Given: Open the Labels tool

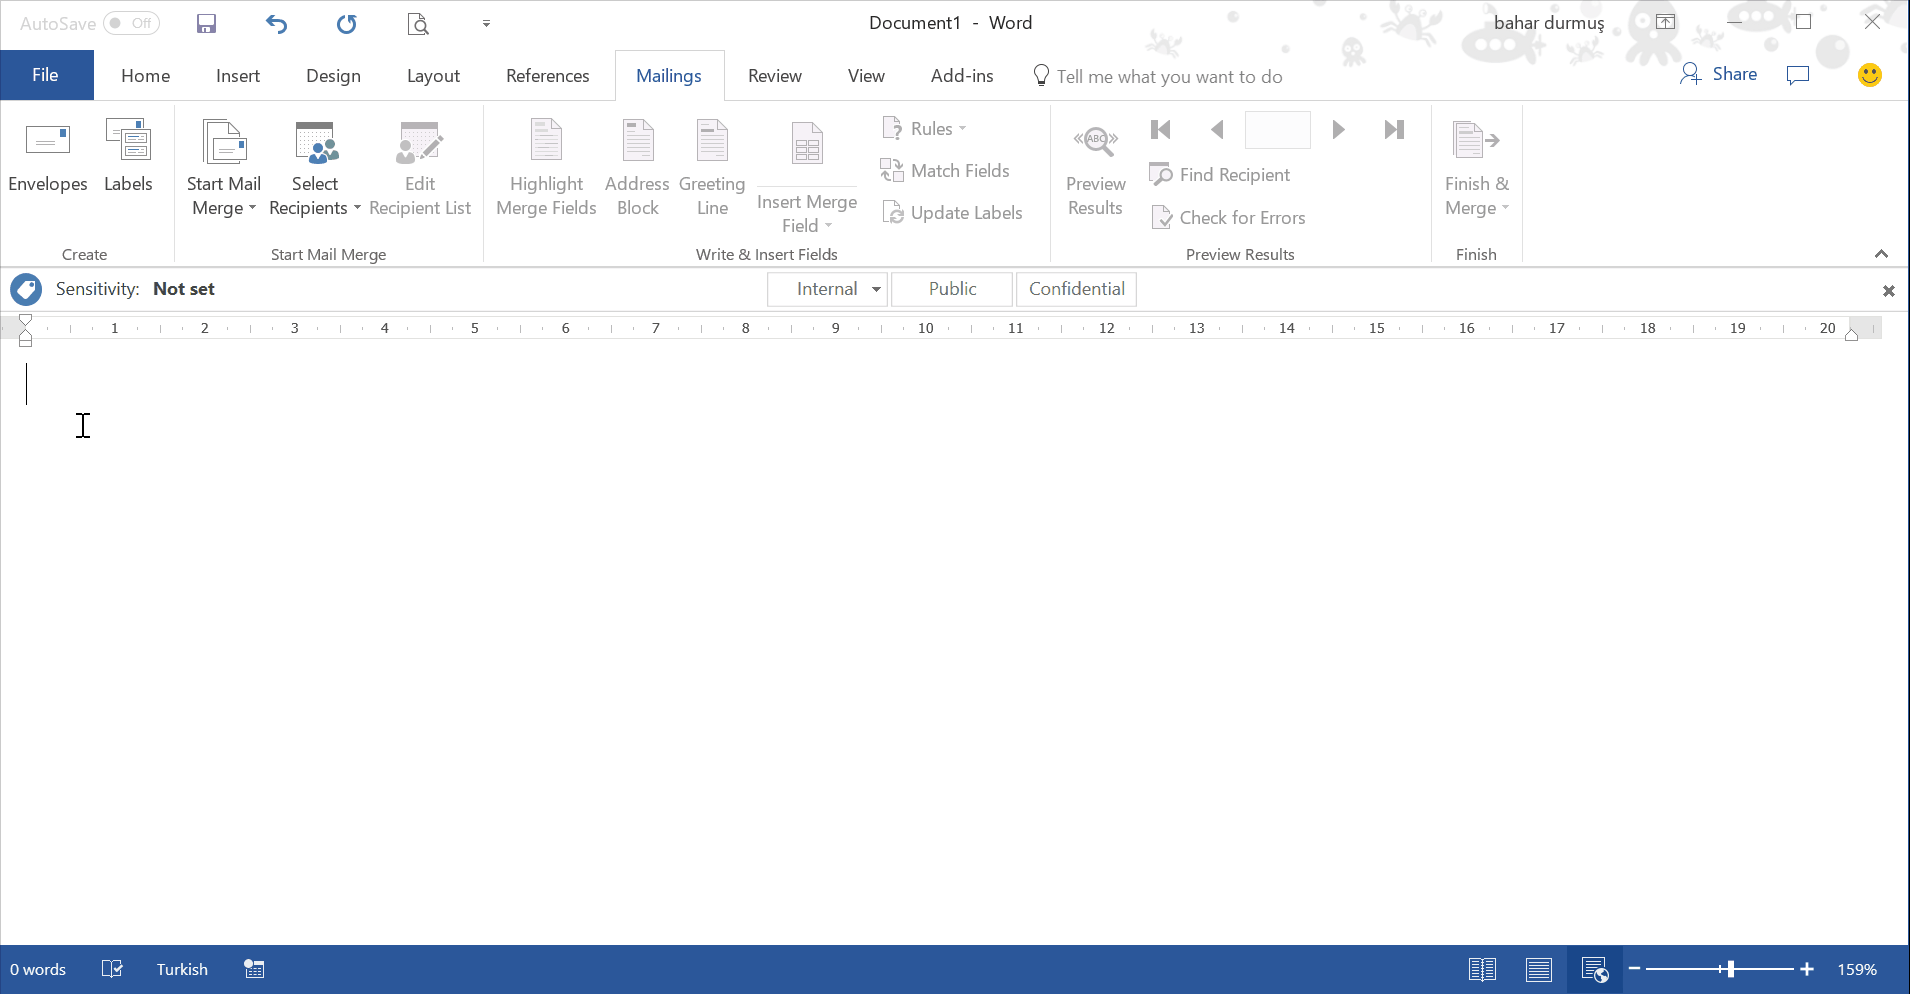Looking at the screenshot, I should [128, 157].
